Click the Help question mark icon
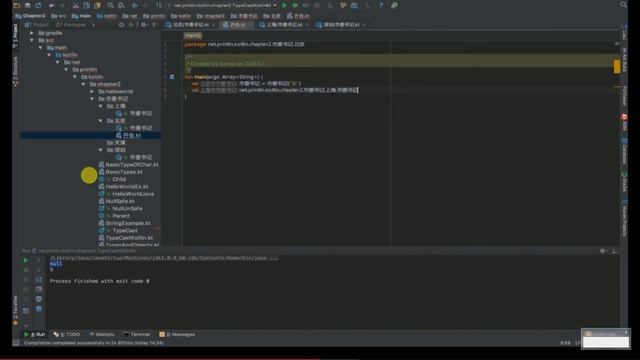 coord(381,5)
